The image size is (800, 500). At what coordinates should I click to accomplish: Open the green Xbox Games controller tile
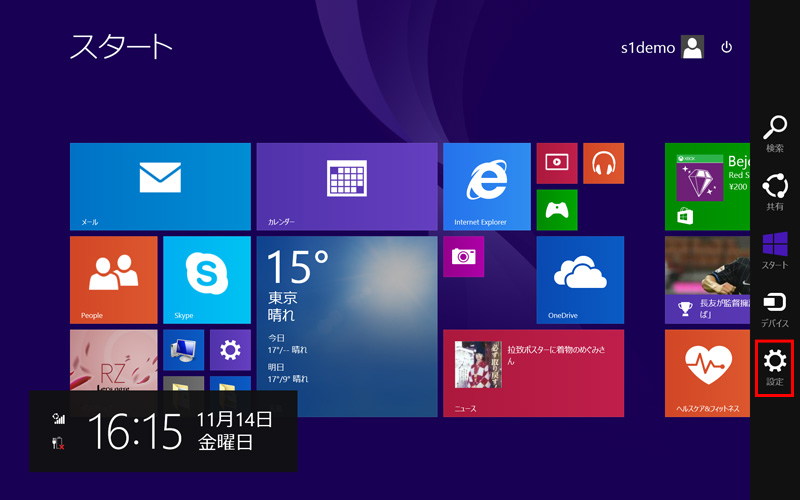pos(557,210)
